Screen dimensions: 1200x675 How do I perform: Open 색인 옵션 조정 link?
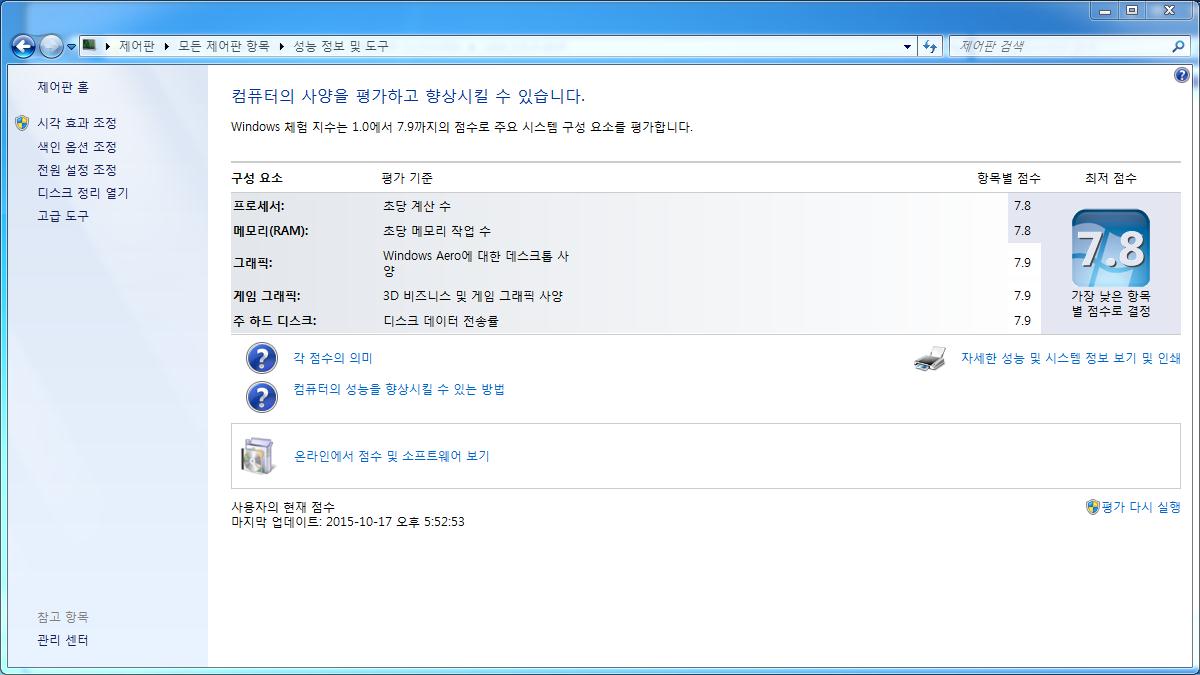(x=77, y=147)
